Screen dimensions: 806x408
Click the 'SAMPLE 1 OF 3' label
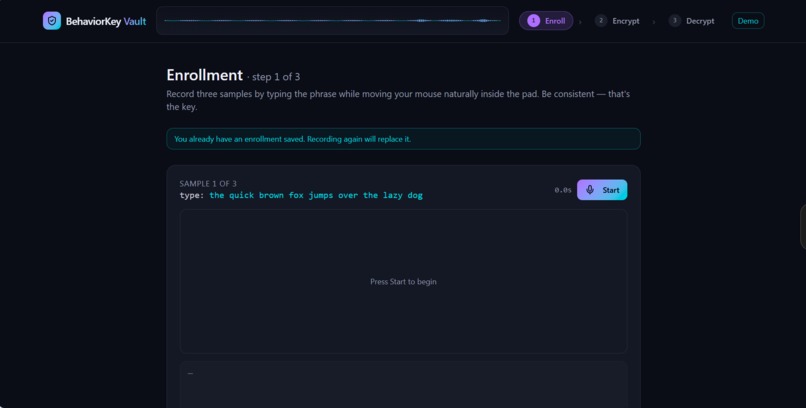[x=208, y=183]
